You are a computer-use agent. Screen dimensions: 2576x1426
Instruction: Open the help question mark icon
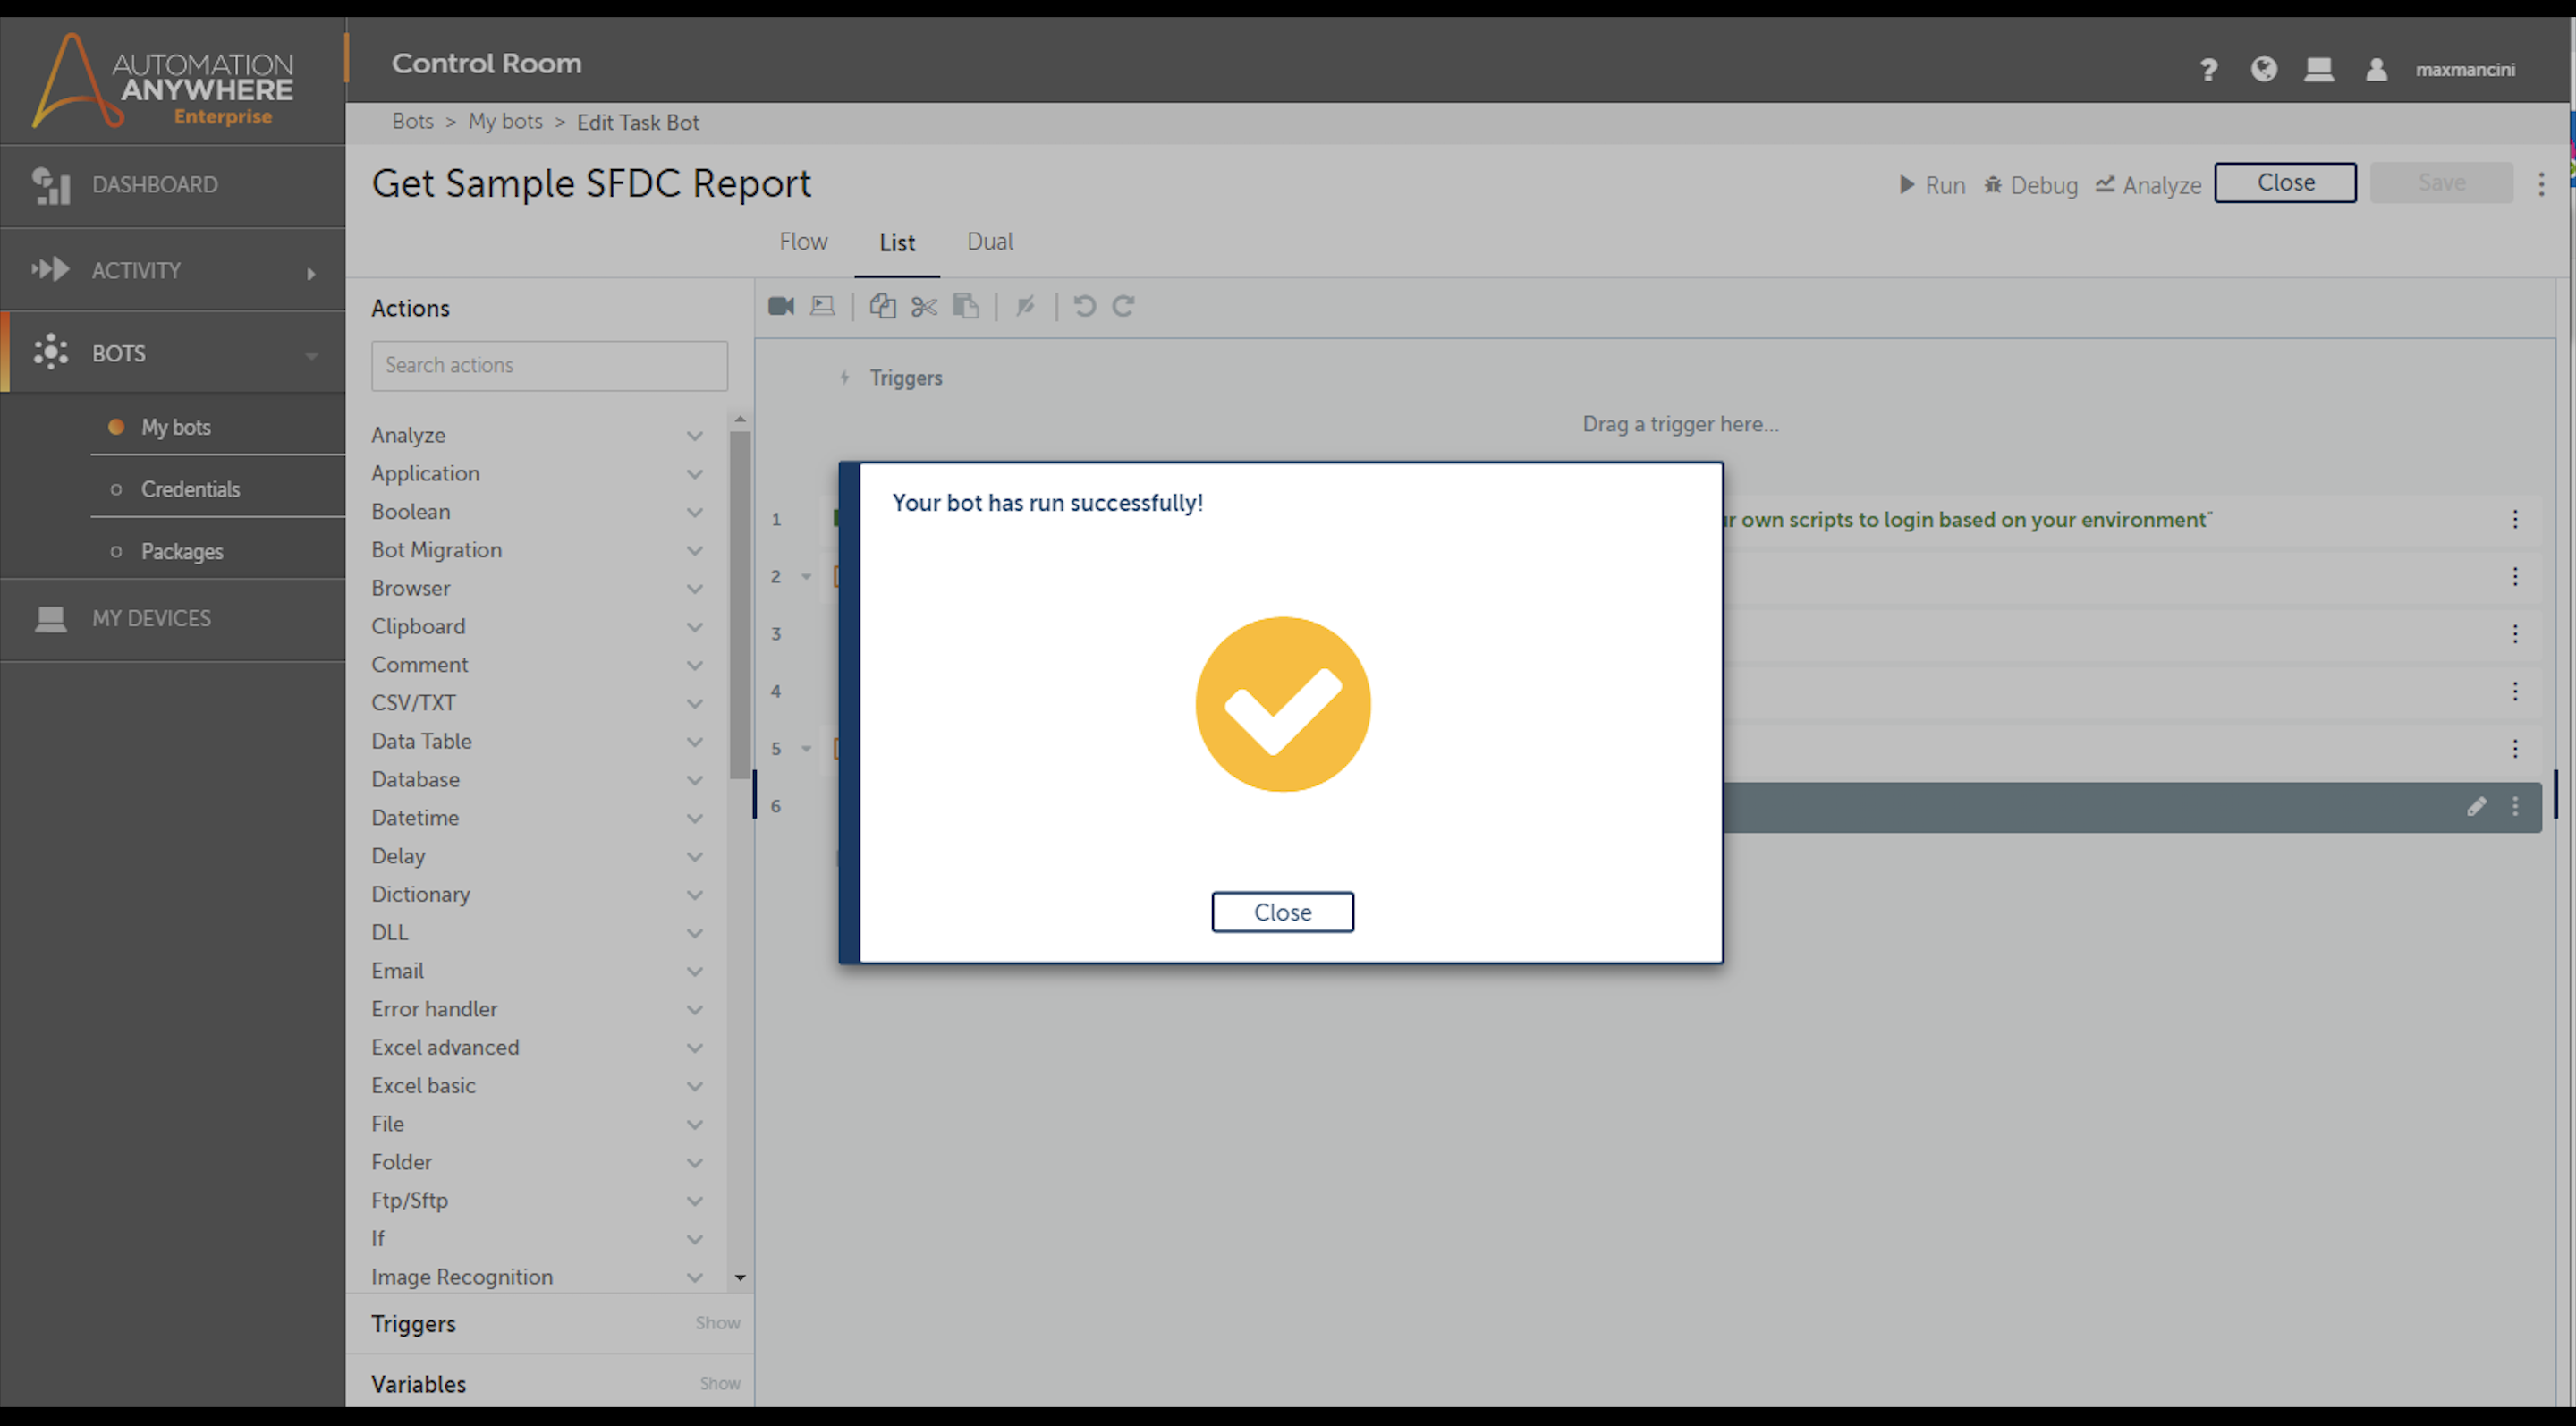(x=2208, y=69)
